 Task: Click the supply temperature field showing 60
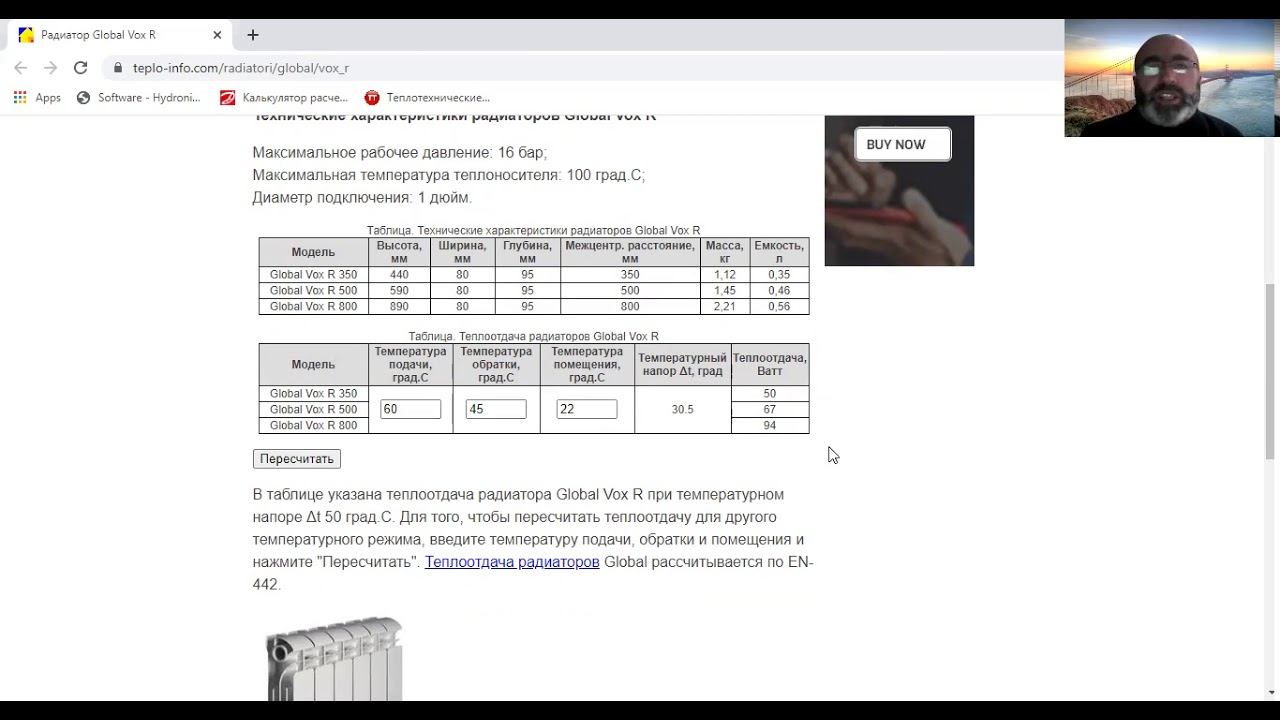click(411, 409)
